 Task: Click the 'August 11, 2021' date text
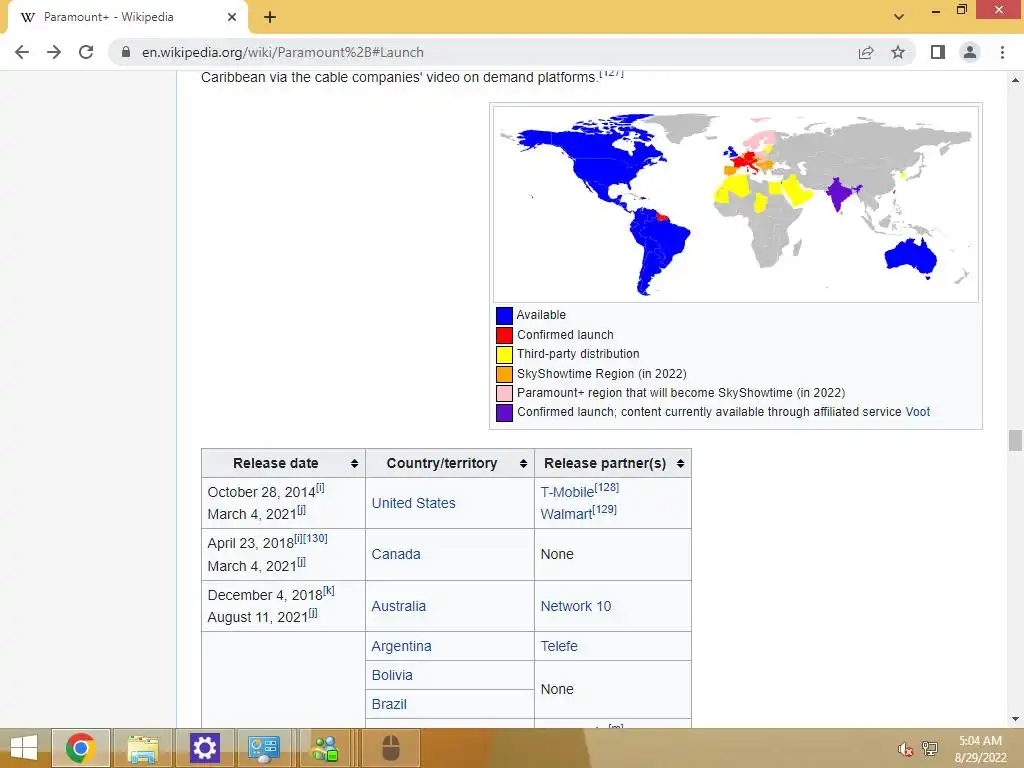pos(257,617)
